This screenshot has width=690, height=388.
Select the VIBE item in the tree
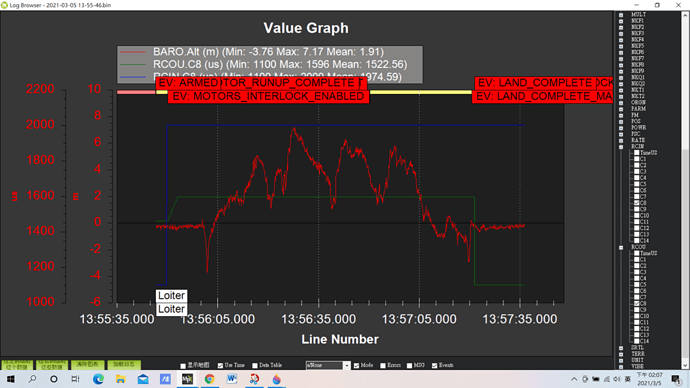tap(637, 366)
